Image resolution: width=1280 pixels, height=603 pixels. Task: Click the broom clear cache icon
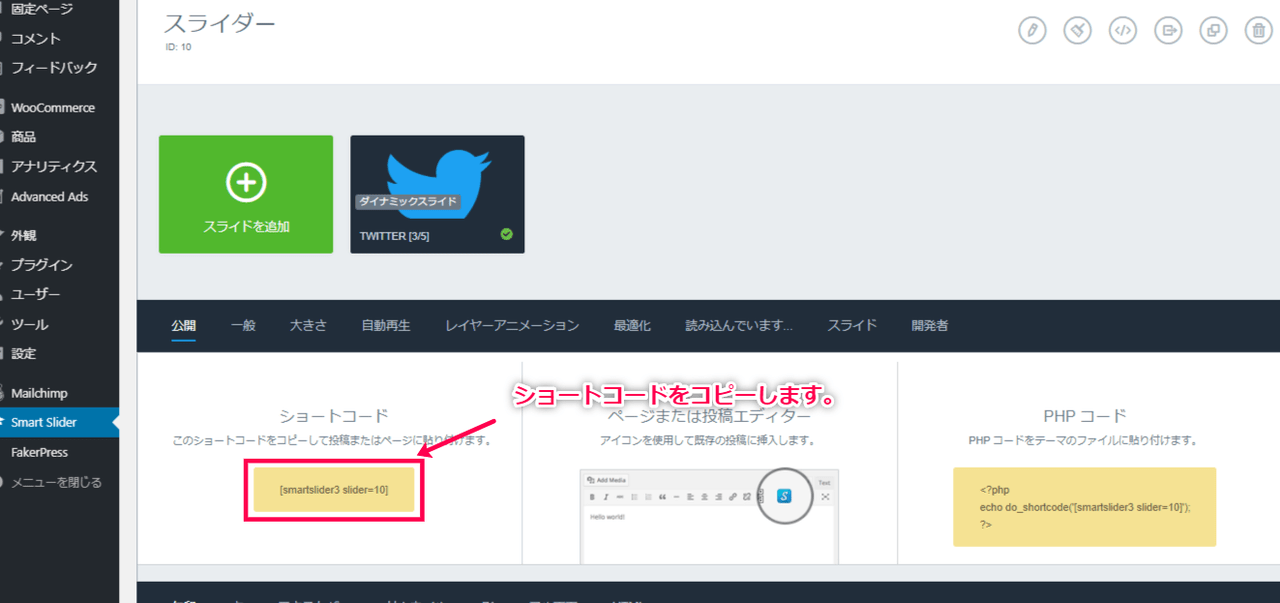click(x=1077, y=30)
